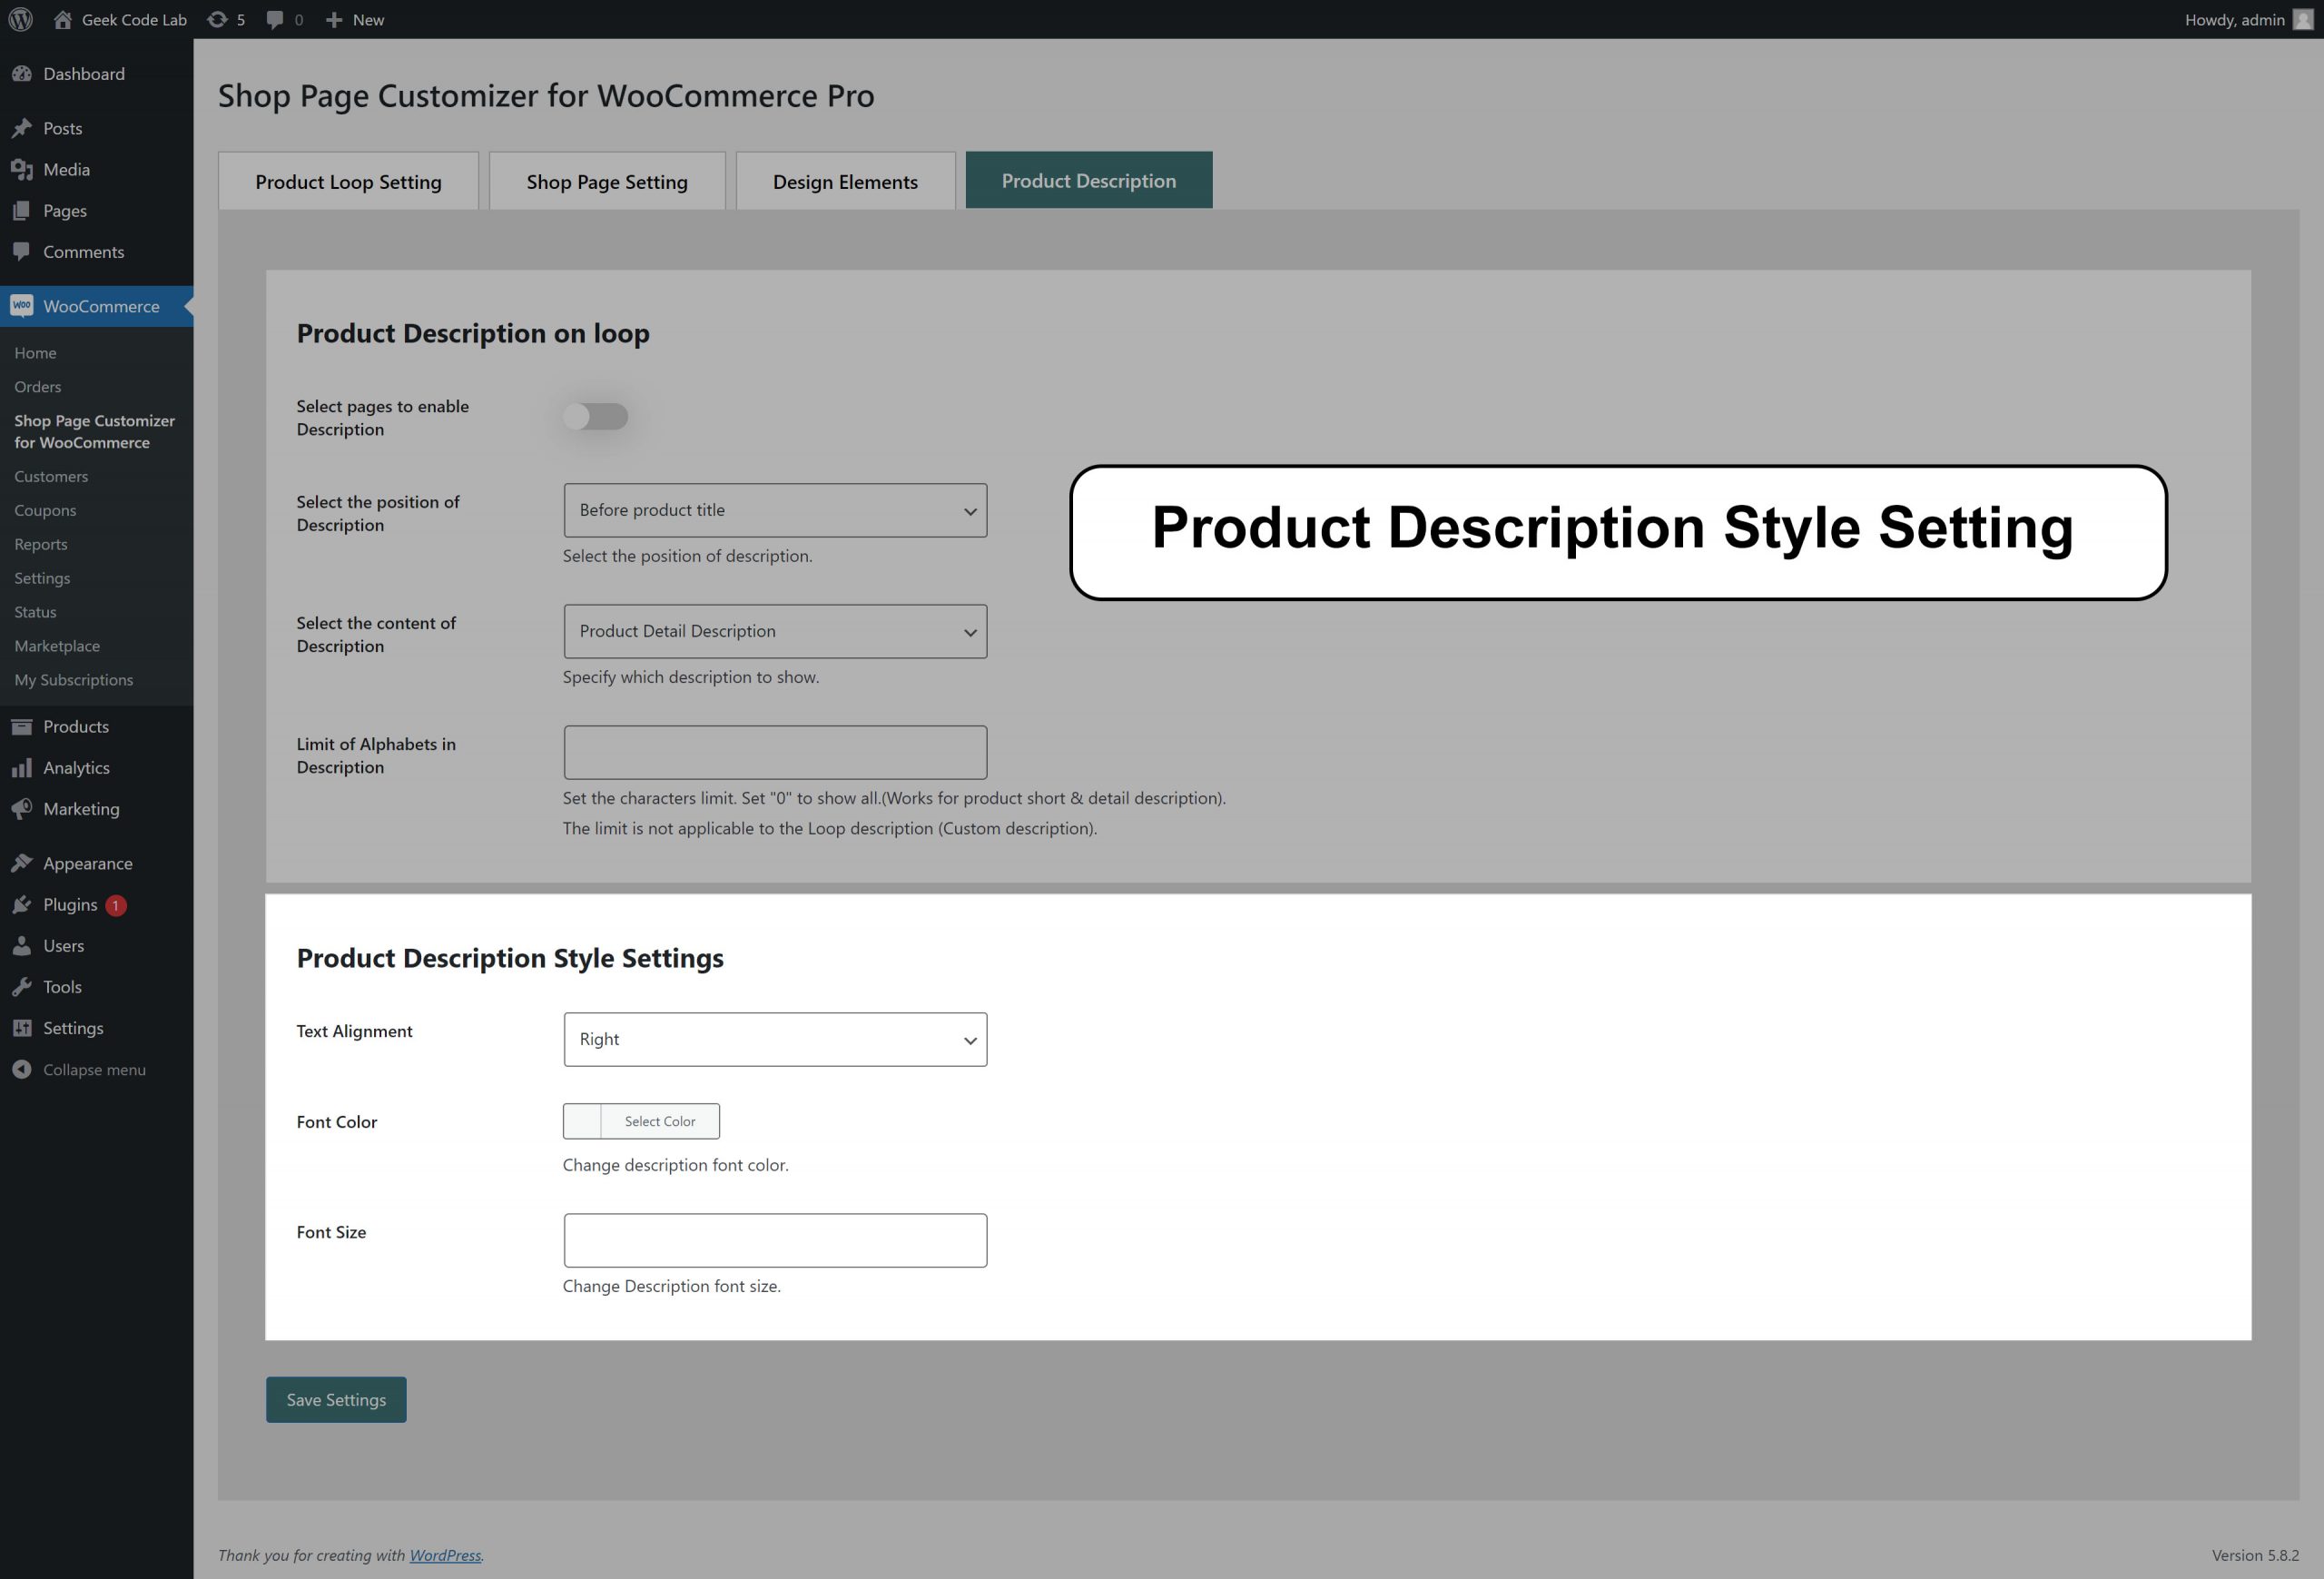Screen dimensions: 2324x1579
Task: Click the Limit of Alphabets input field
Action: 775,752
